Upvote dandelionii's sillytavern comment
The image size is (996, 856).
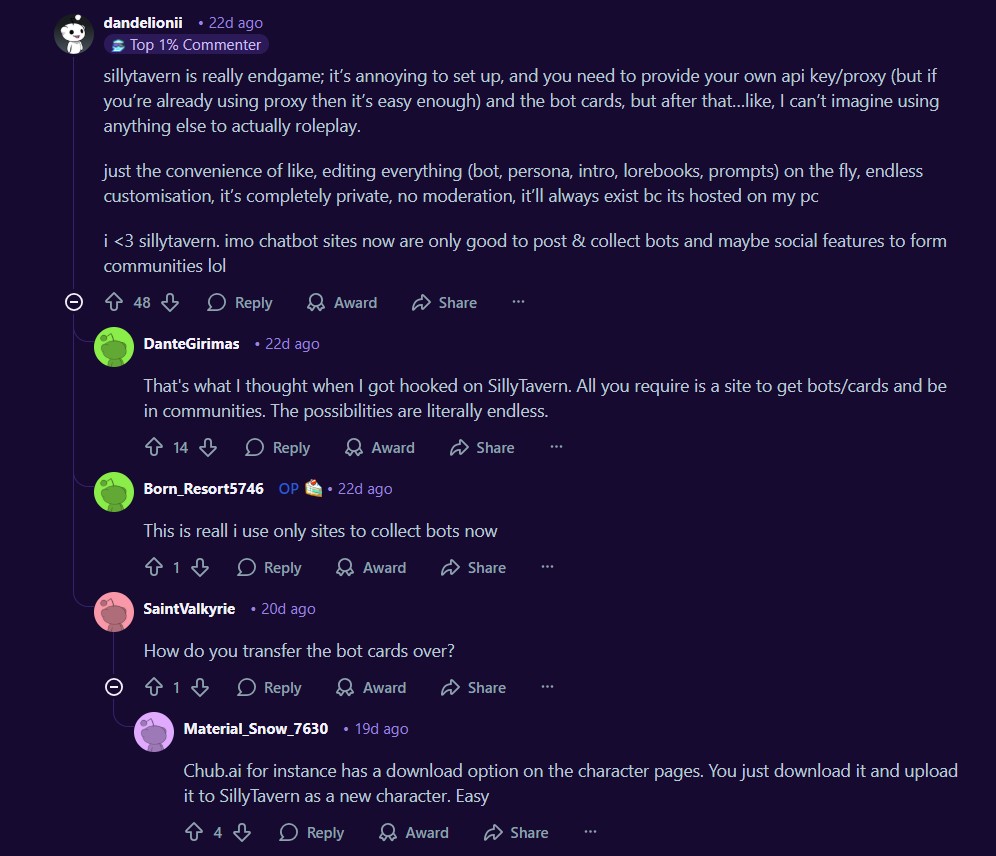tap(114, 302)
